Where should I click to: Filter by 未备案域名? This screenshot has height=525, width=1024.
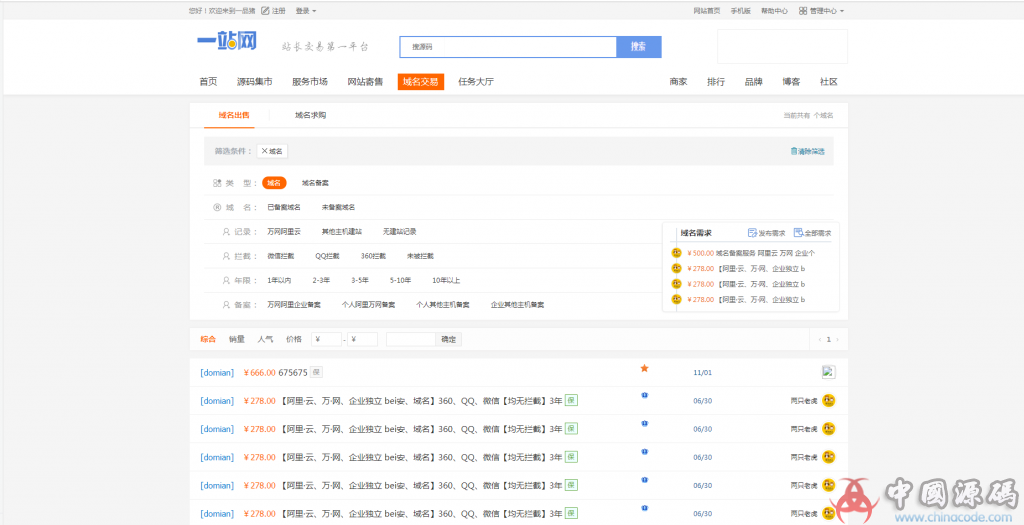(x=338, y=208)
